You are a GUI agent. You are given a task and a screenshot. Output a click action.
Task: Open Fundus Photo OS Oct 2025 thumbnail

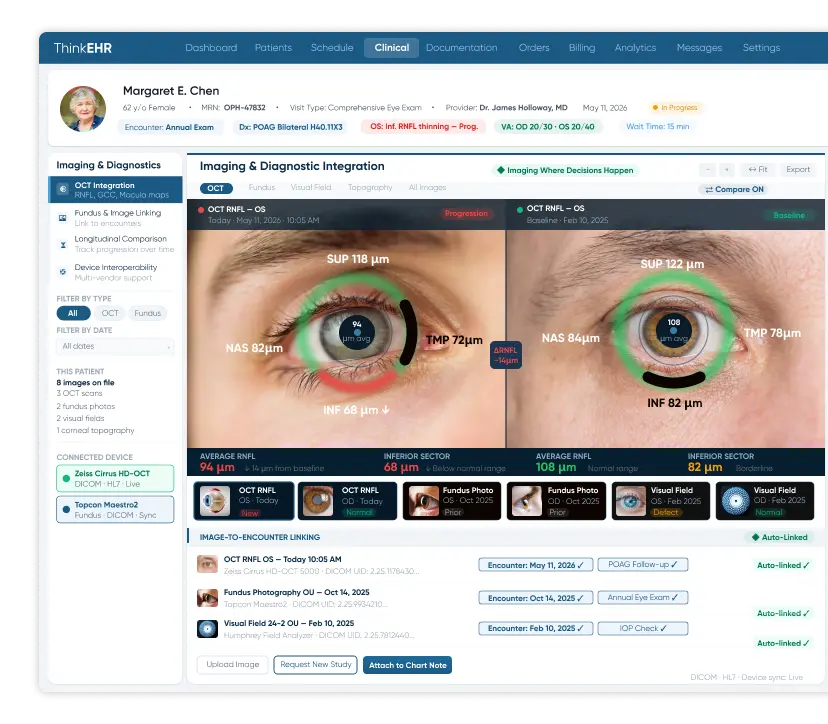[452, 501]
